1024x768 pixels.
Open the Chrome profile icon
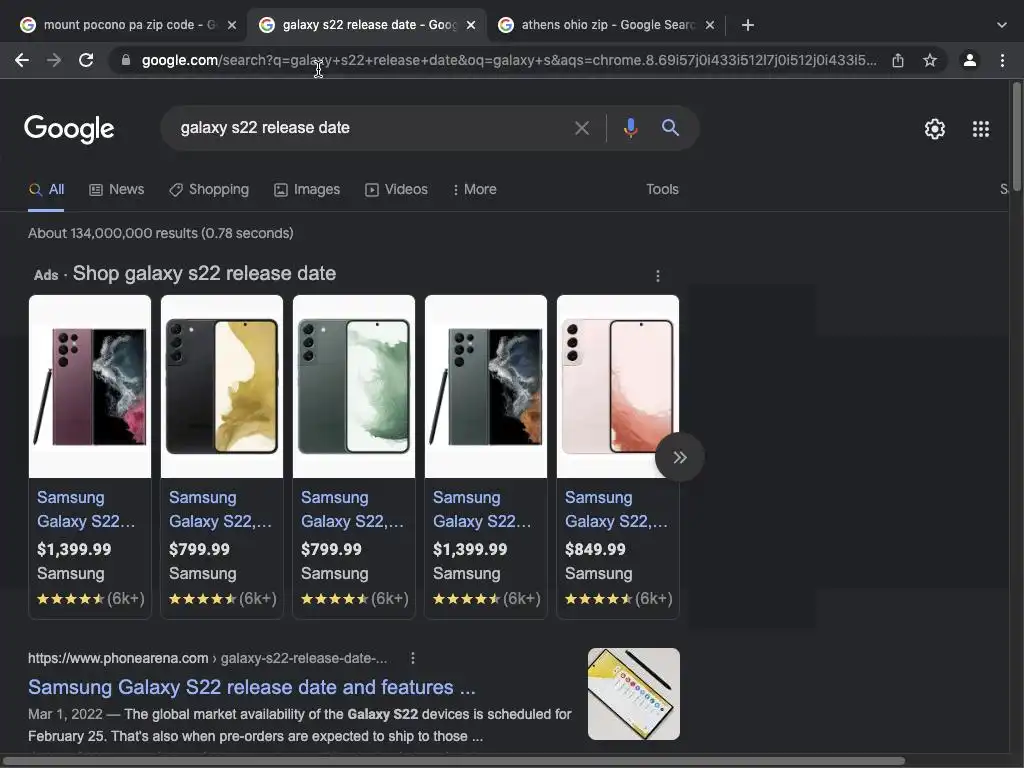(970, 61)
